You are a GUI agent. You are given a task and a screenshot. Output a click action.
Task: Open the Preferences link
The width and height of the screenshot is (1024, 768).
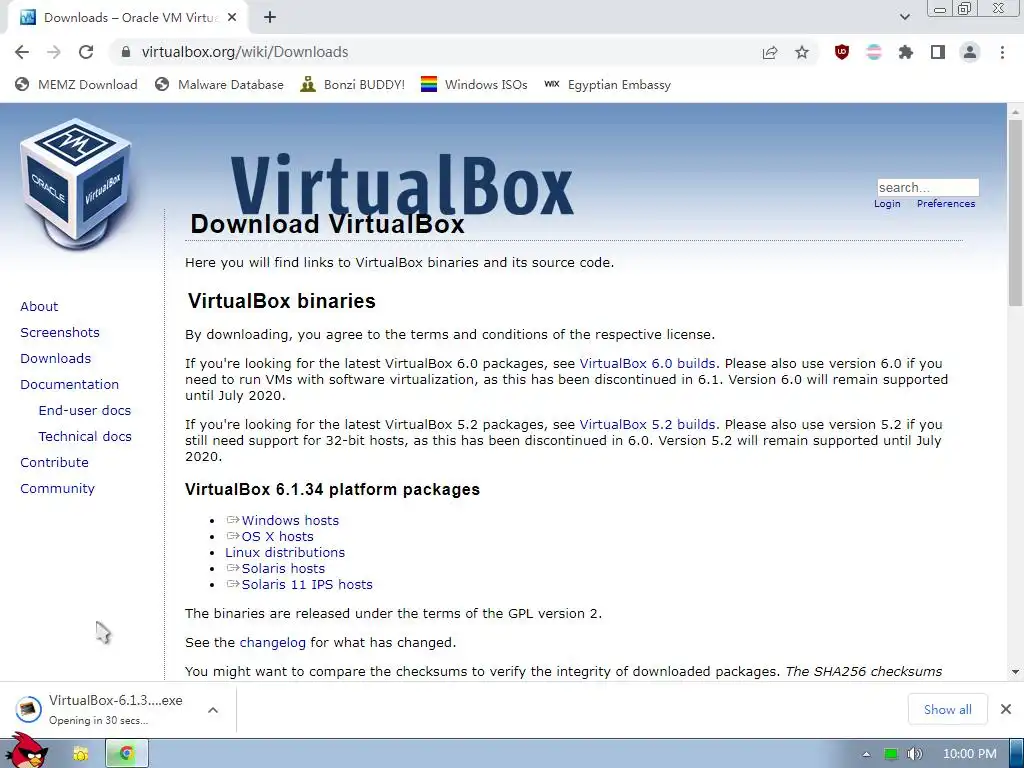pyautogui.click(x=946, y=204)
